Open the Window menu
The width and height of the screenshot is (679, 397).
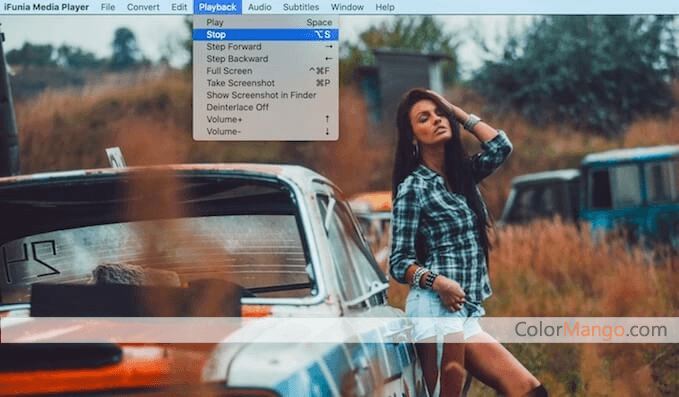347,7
